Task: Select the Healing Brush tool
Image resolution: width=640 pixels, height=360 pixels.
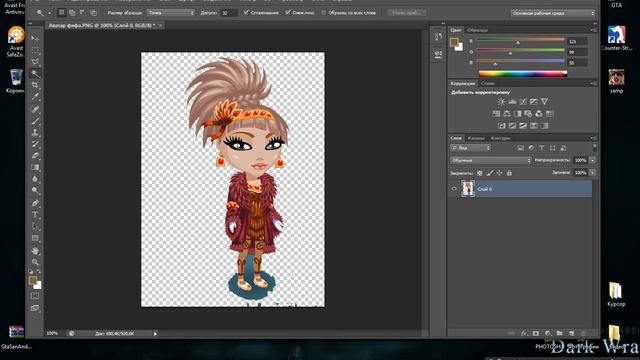Action: pyautogui.click(x=36, y=109)
